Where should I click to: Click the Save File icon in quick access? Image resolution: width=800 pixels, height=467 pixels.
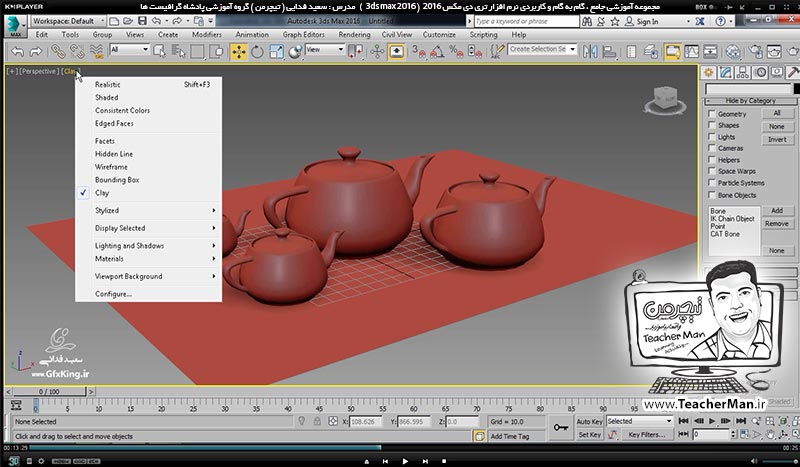pos(142,21)
